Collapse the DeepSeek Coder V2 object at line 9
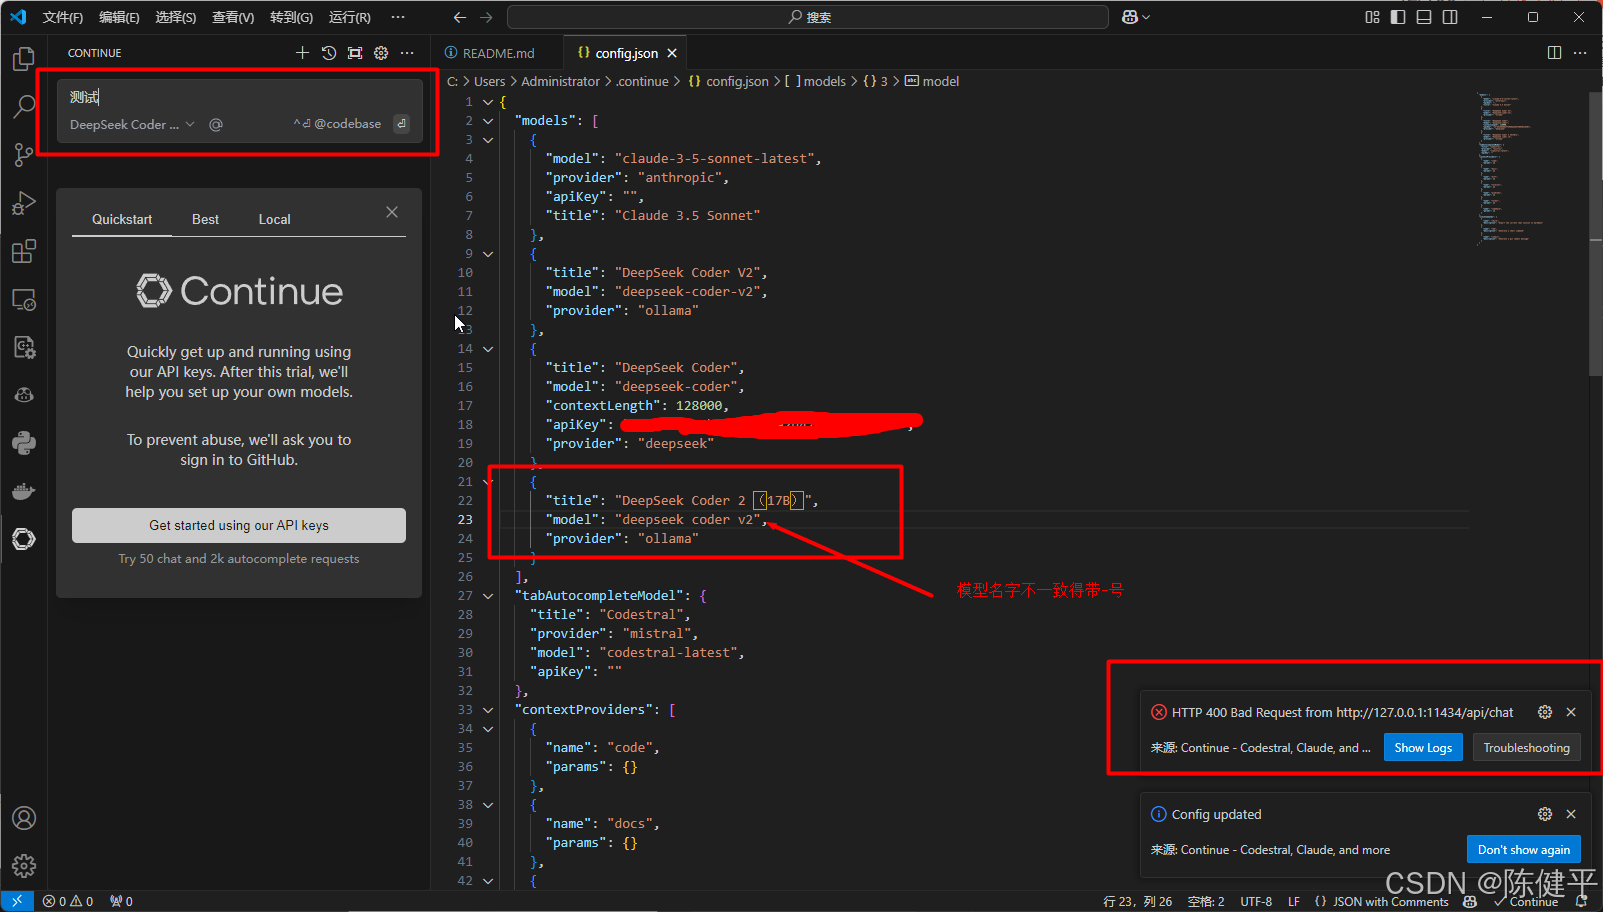 coord(488,254)
